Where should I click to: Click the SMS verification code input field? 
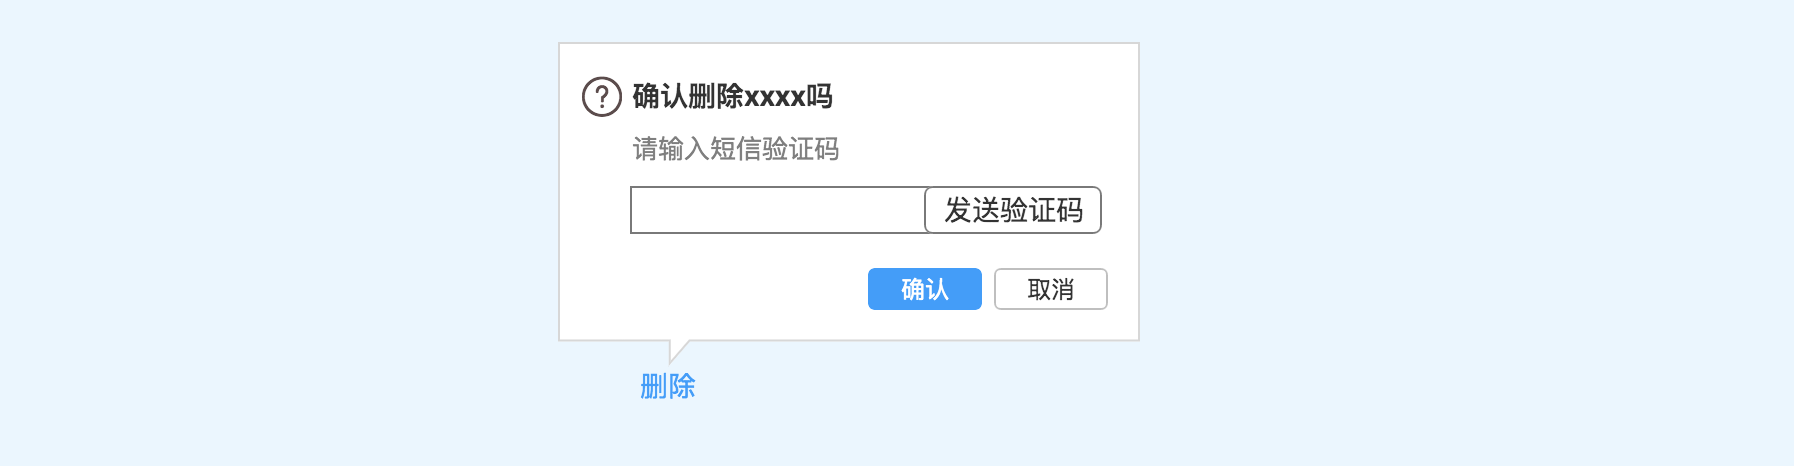(x=778, y=210)
